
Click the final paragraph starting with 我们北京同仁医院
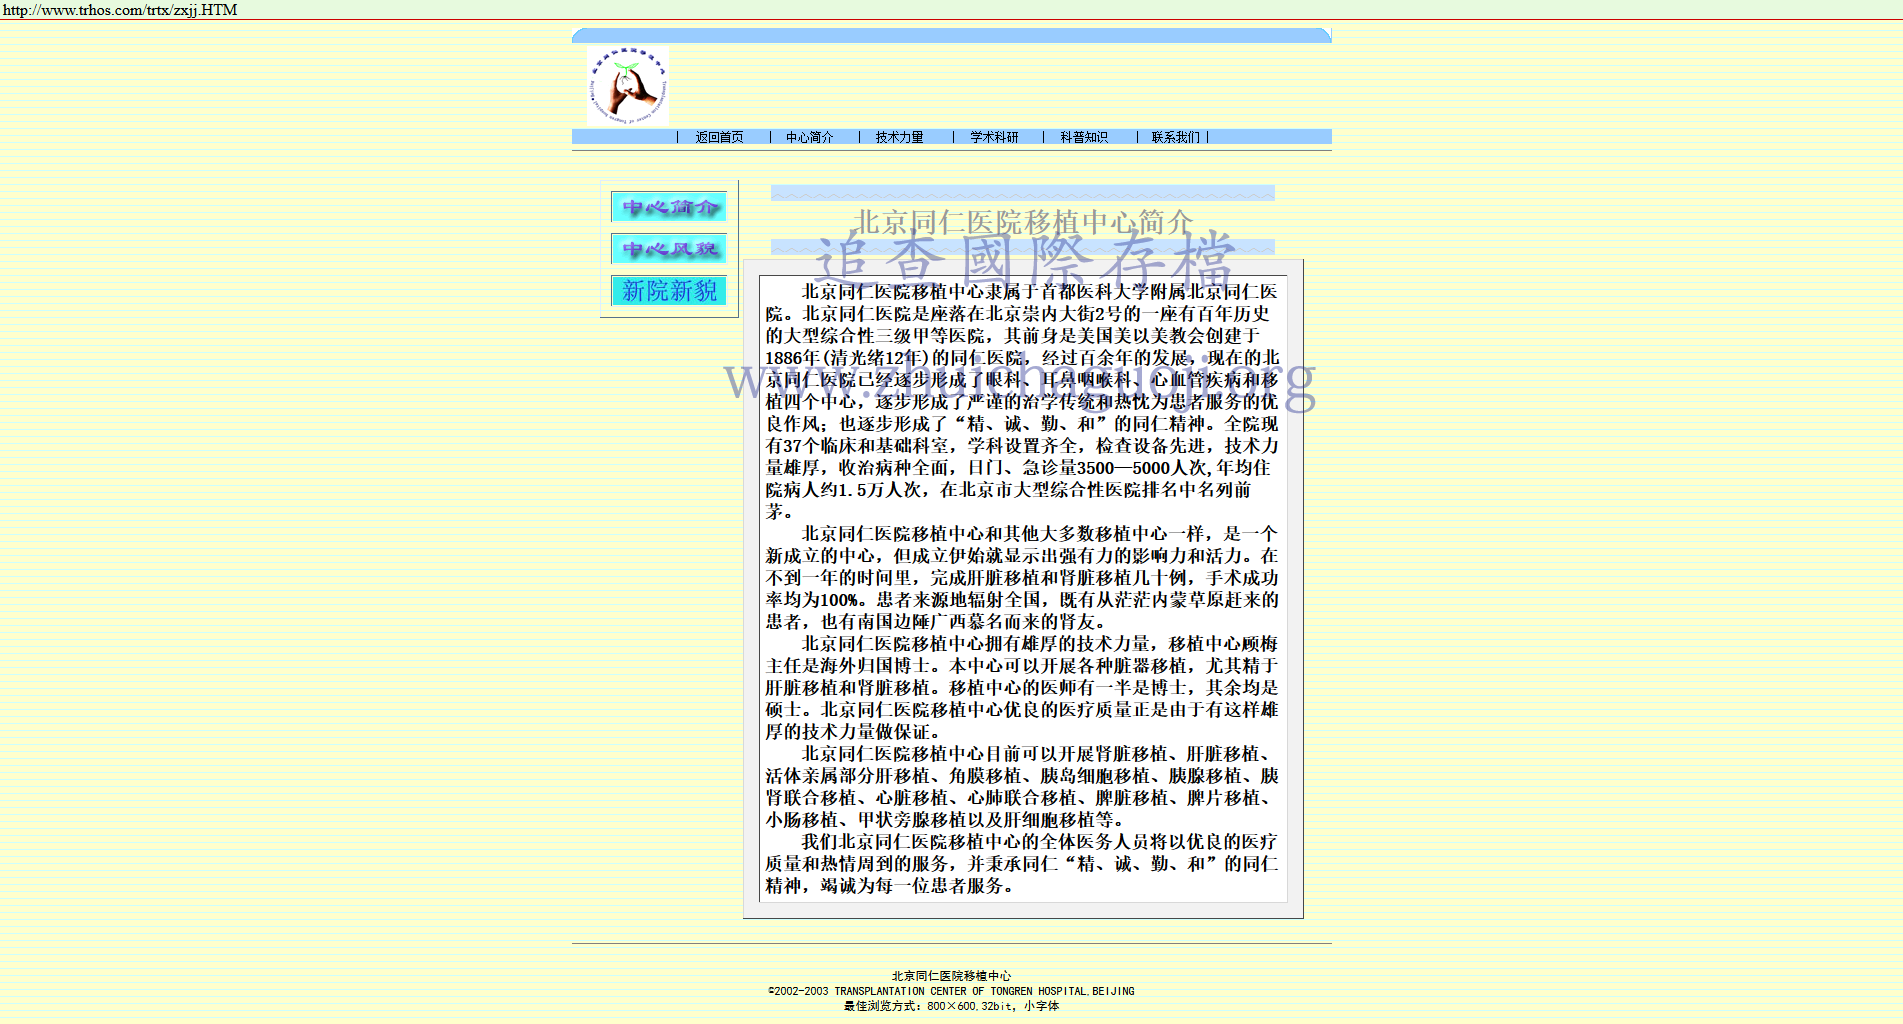tap(1022, 863)
